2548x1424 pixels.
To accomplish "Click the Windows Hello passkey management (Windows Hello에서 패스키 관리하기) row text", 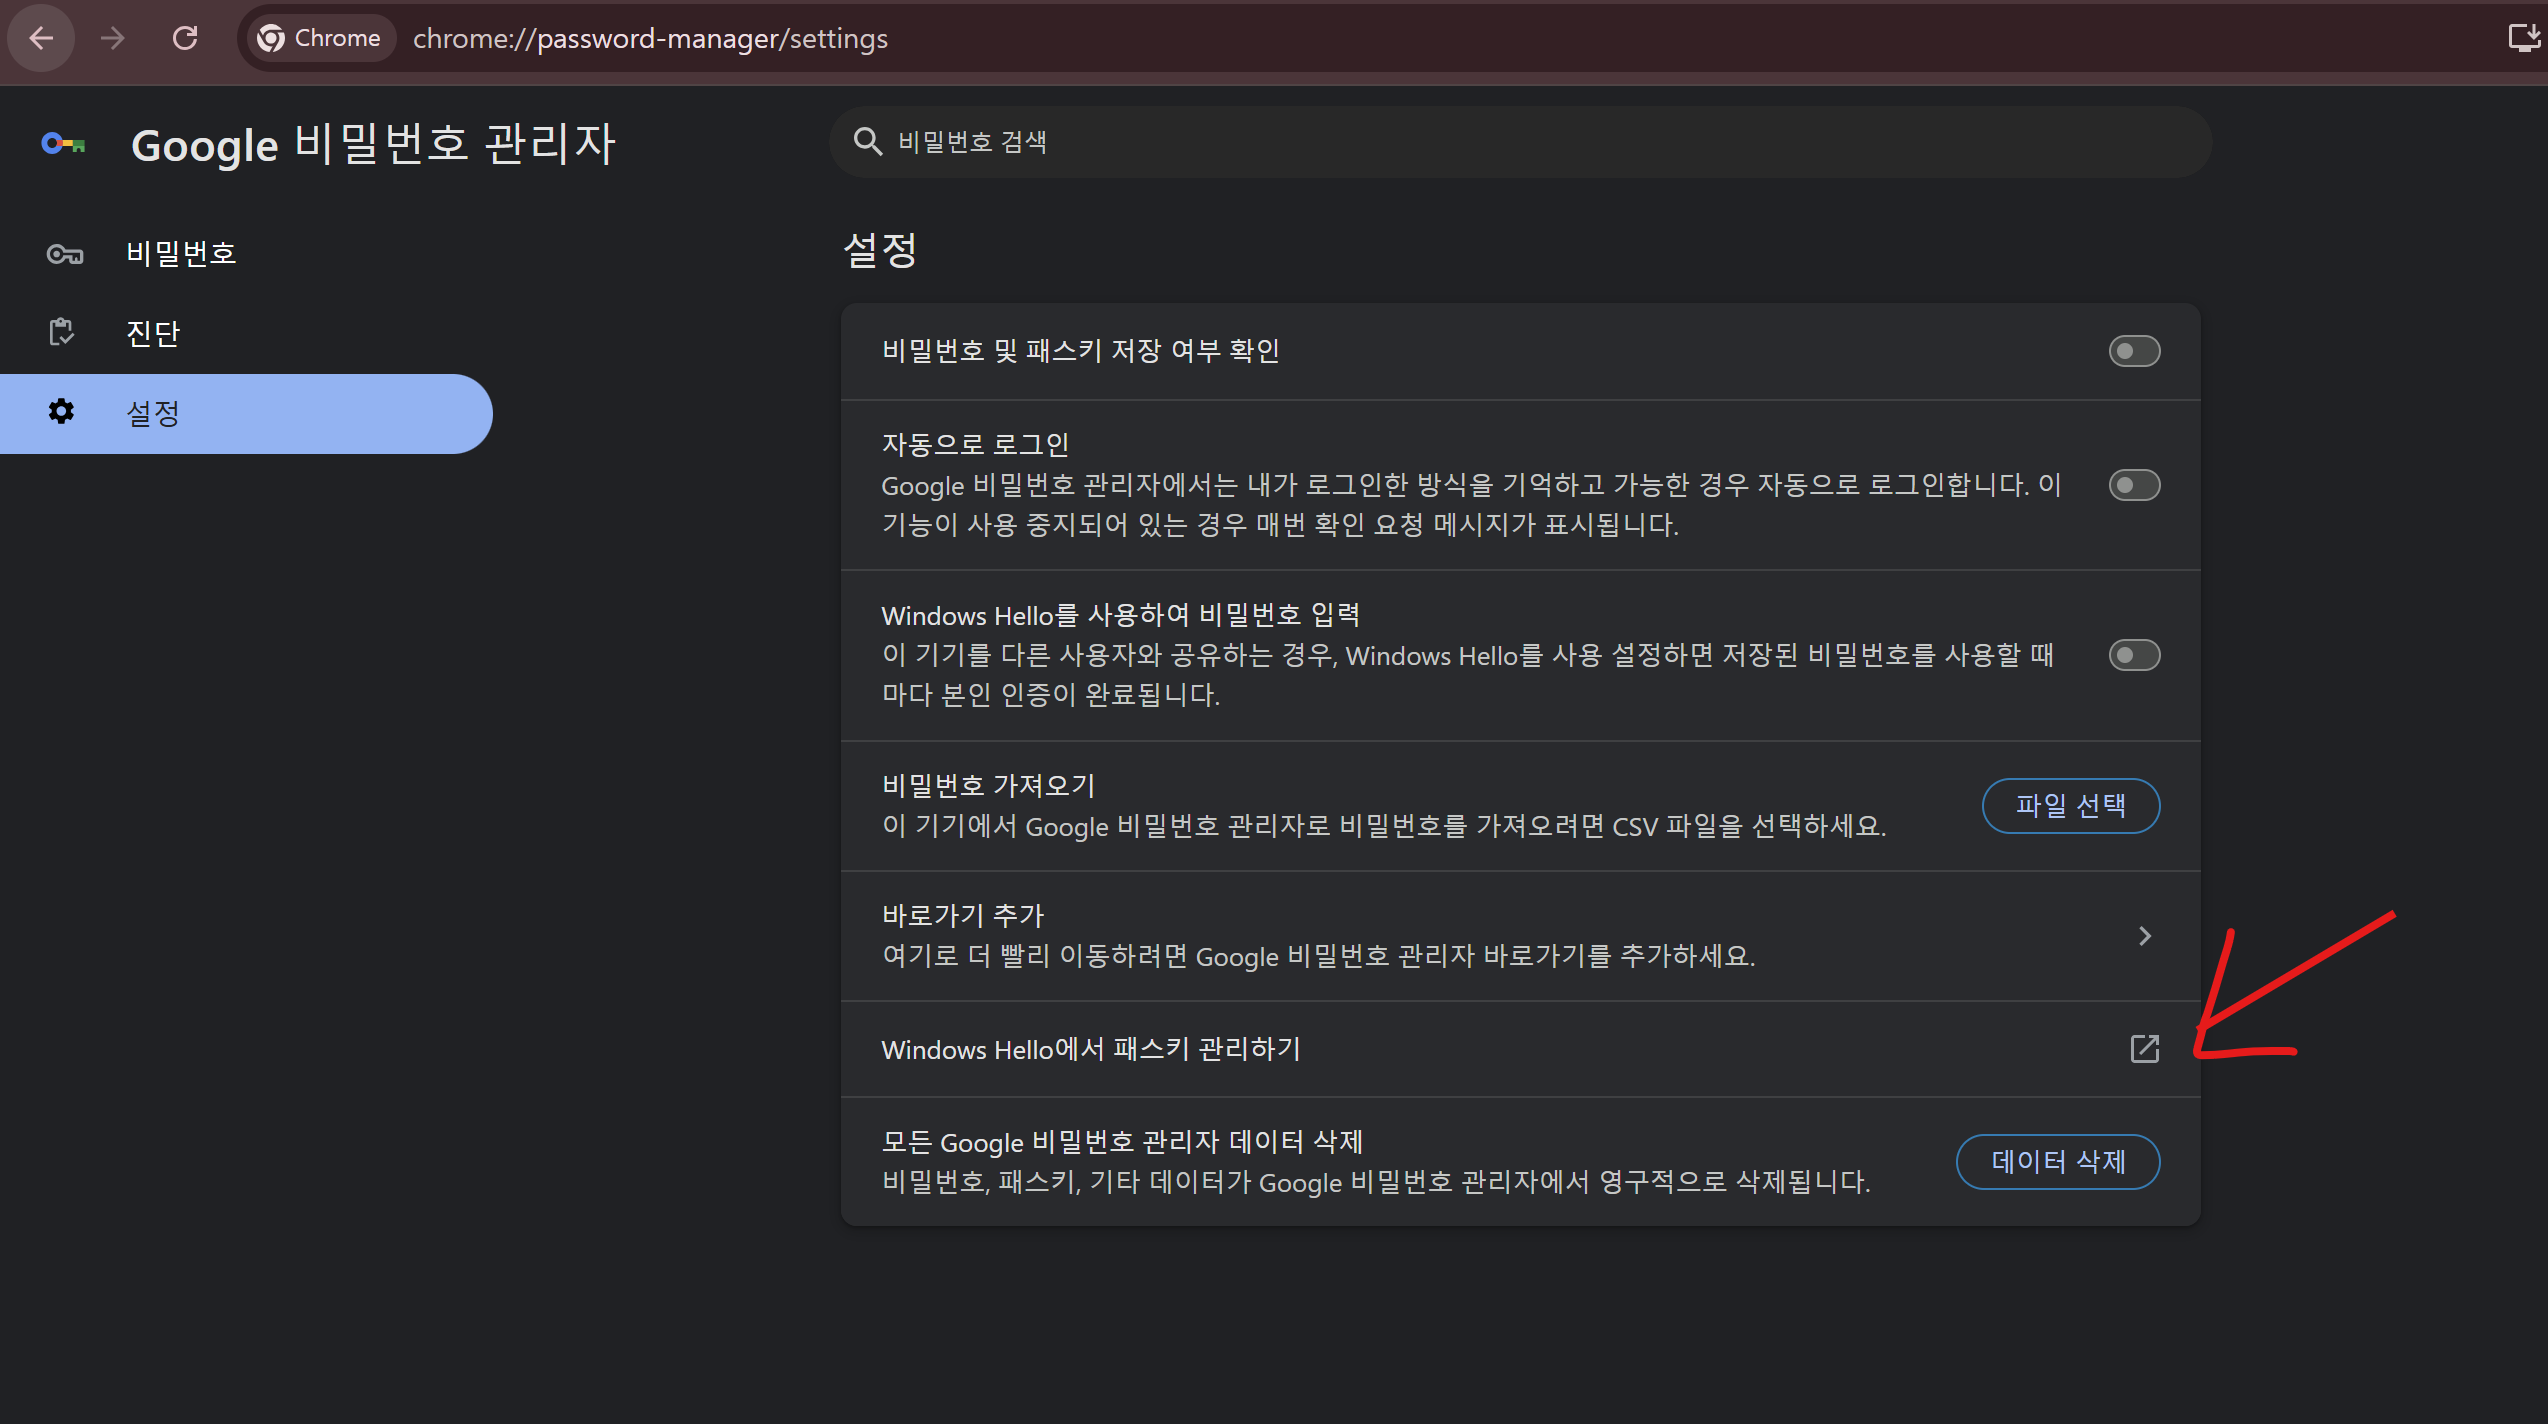I will tap(1090, 1049).
